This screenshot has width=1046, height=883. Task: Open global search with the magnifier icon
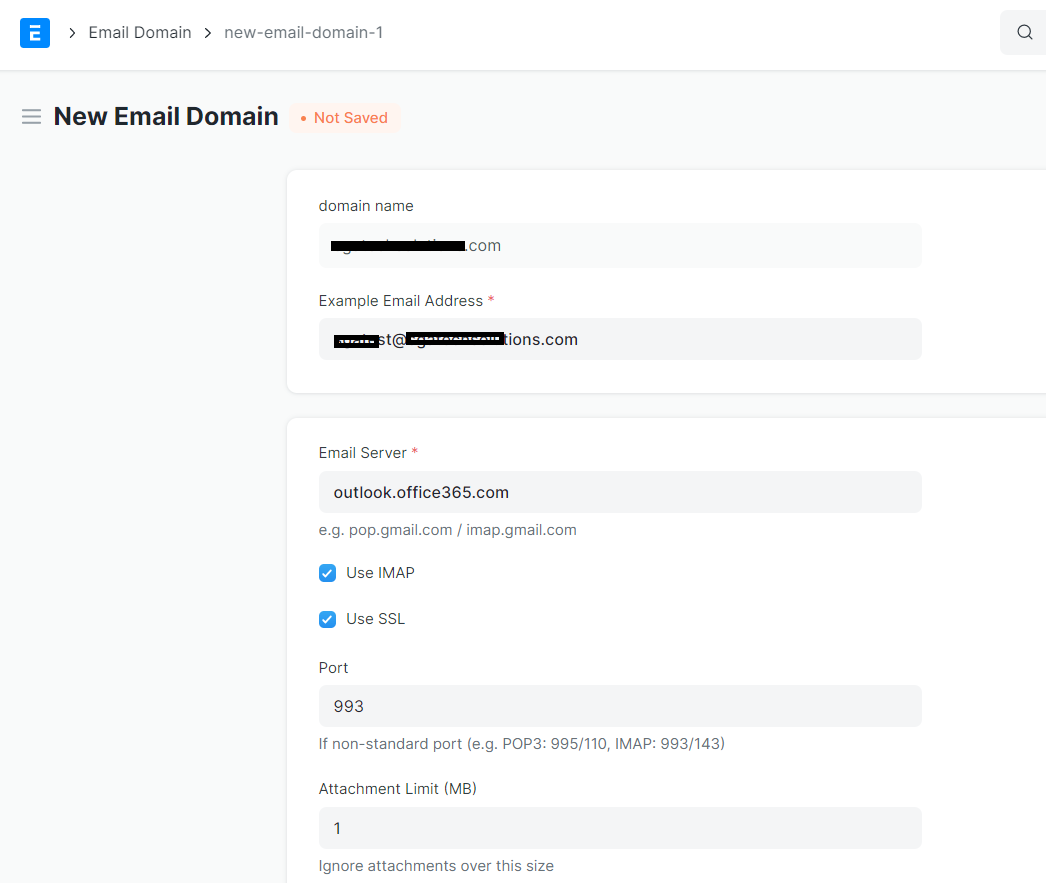pos(1024,32)
